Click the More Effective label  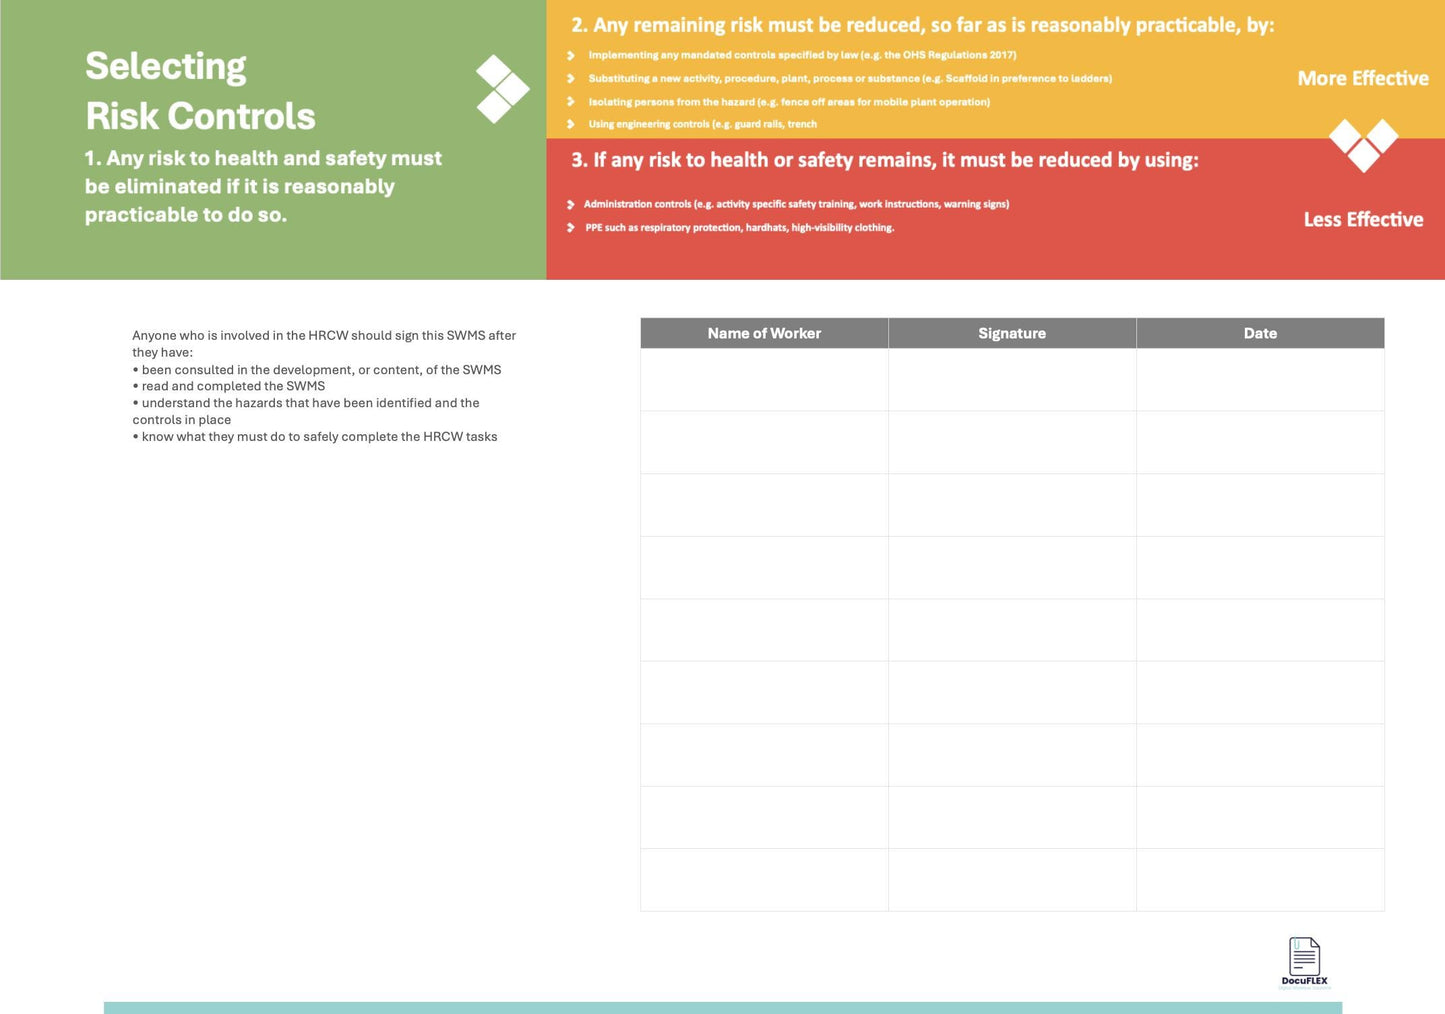[1363, 78]
